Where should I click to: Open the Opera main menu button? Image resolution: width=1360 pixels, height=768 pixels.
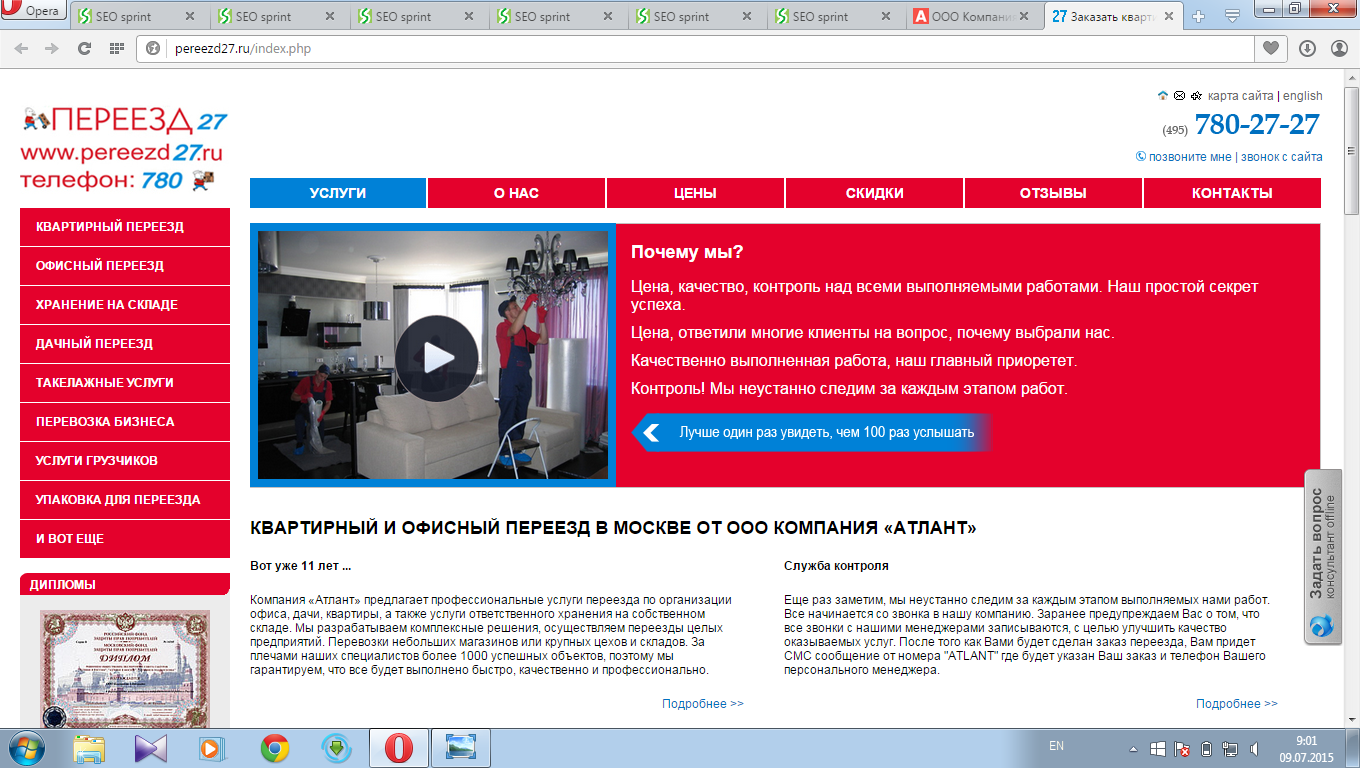[x=32, y=11]
